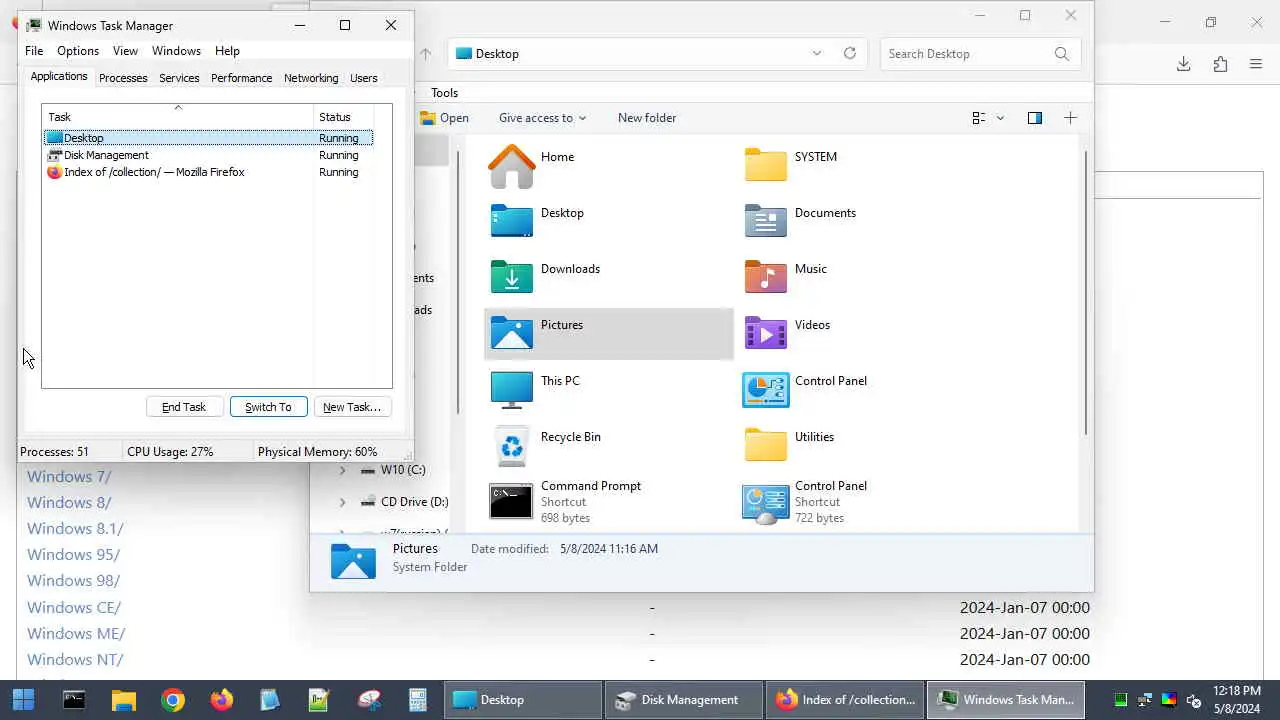Viewport: 1280px width, 720px height.
Task: Click the Explorer up-arrow navigation button
Action: pyautogui.click(x=426, y=54)
